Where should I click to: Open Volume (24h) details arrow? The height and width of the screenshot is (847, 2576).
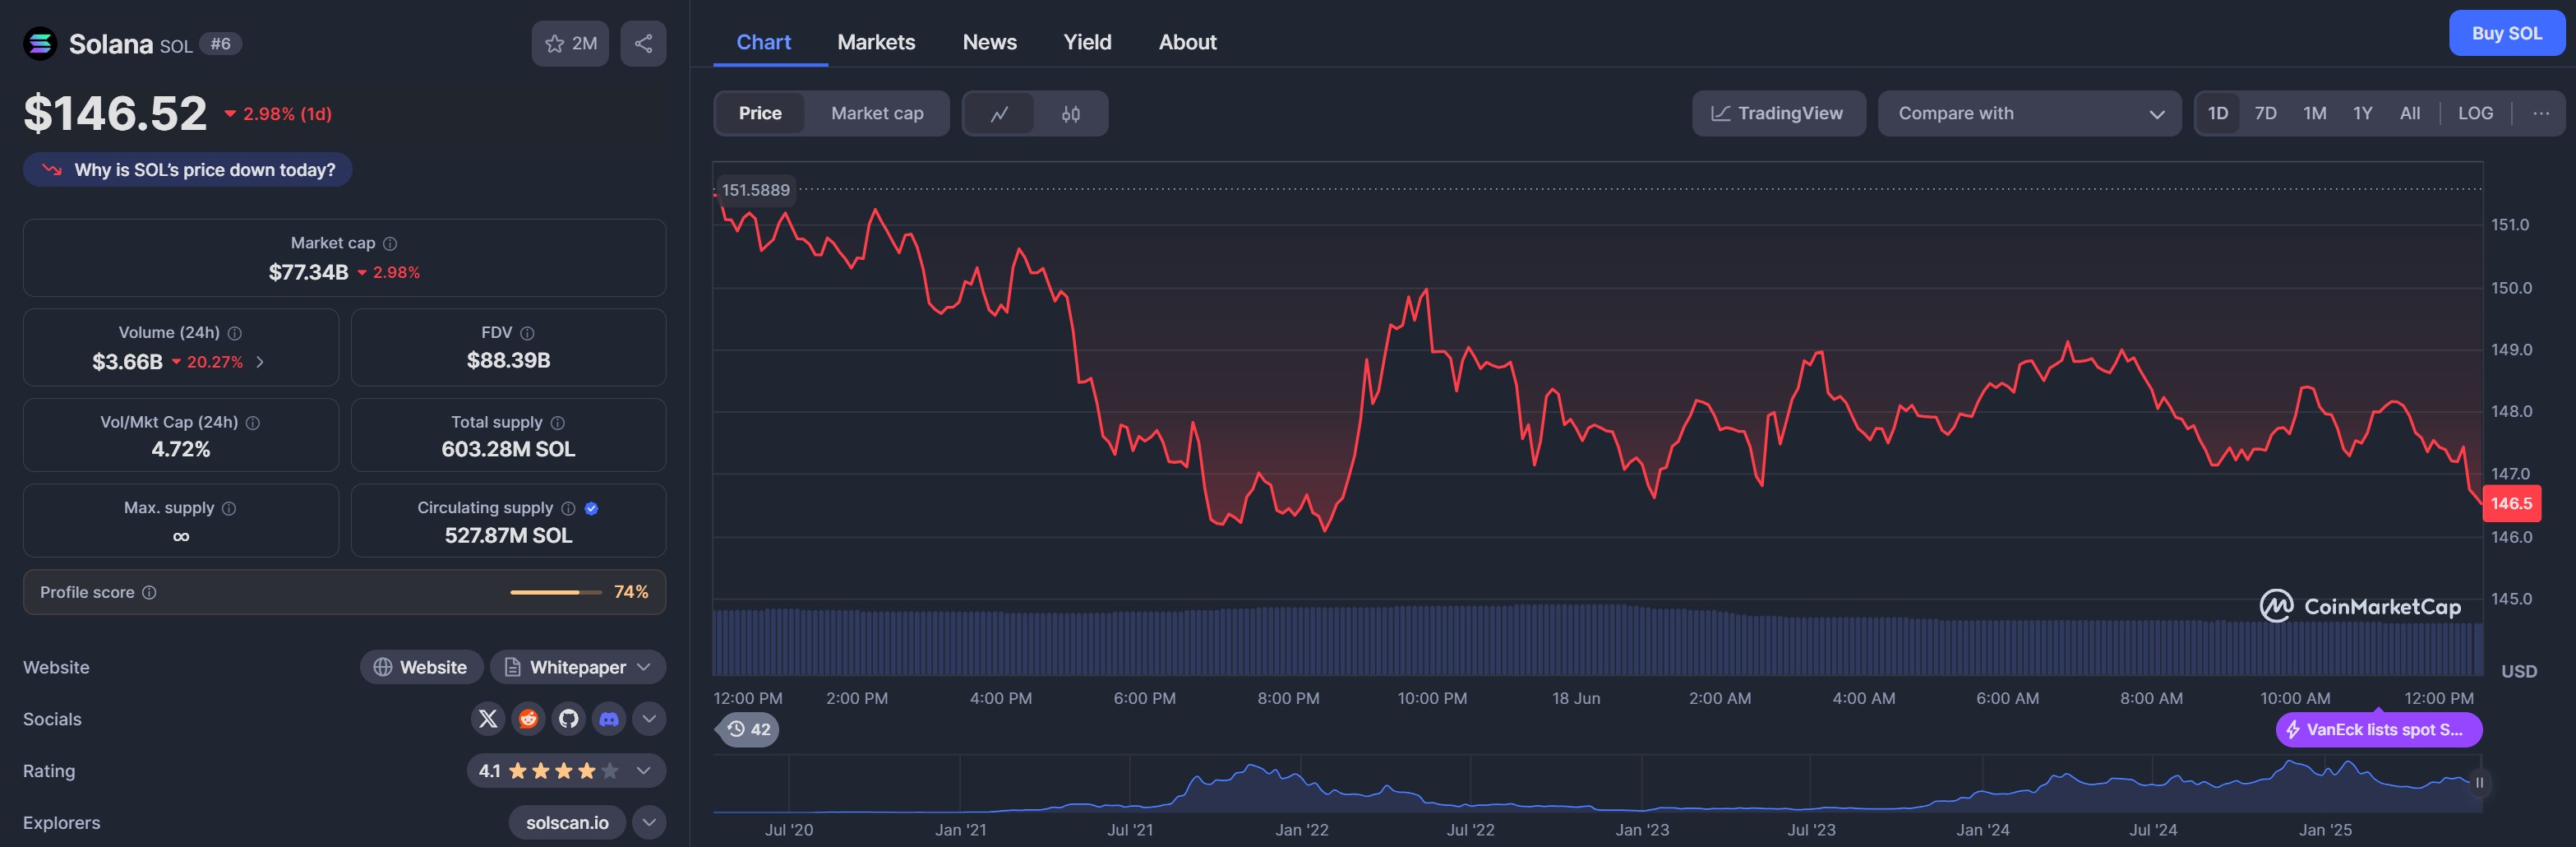pos(260,362)
